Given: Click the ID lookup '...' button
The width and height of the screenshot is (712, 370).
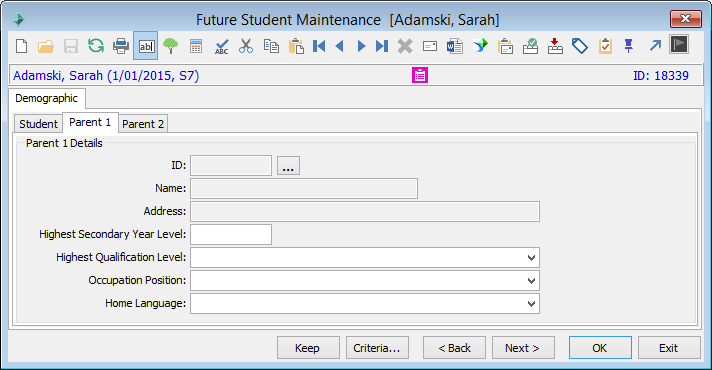Looking at the screenshot, I should point(288,166).
